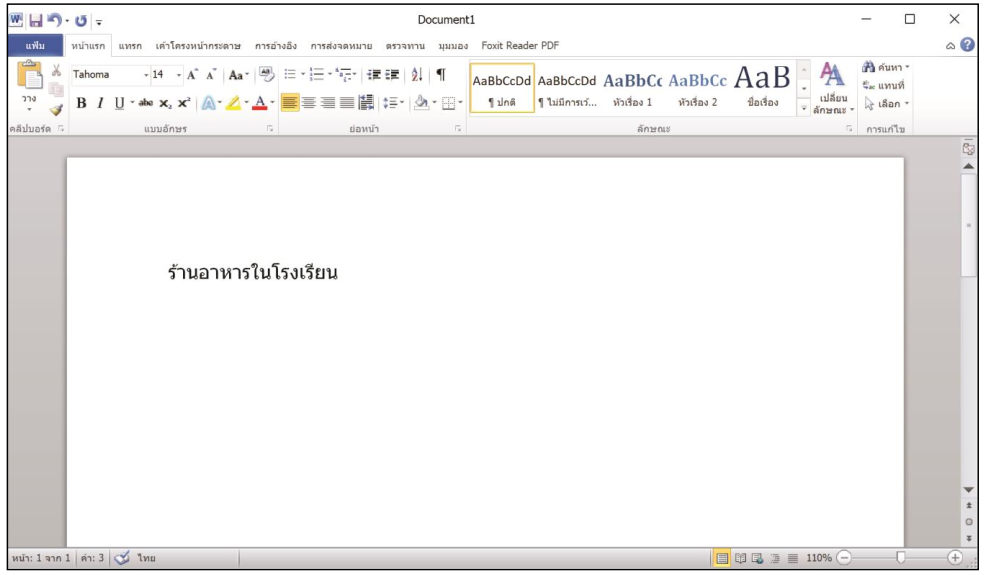Click the Cut scissors icon
The height and width of the screenshot is (575, 985).
[56, 72]
